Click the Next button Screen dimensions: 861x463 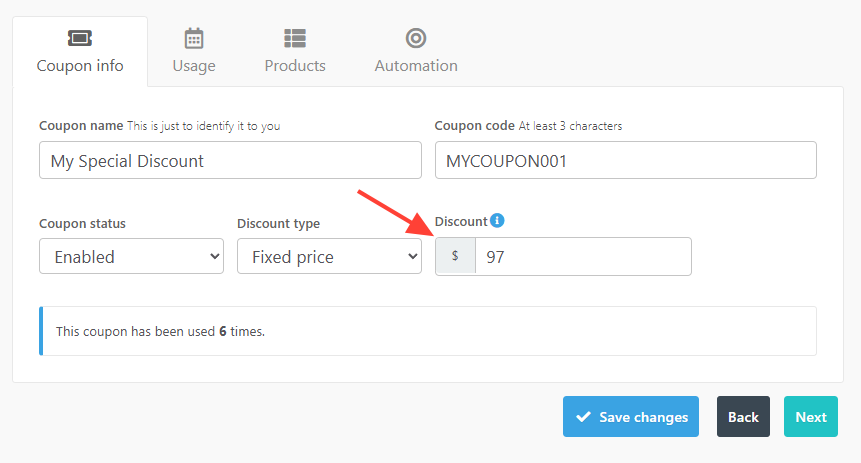point(811,417)
